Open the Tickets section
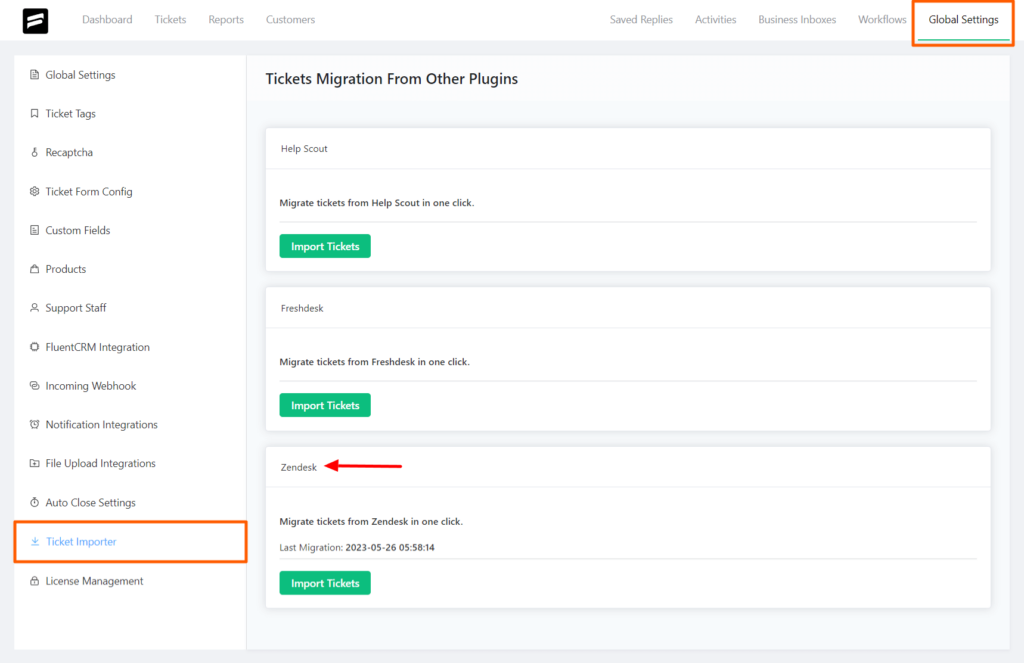 pos(170,19)
